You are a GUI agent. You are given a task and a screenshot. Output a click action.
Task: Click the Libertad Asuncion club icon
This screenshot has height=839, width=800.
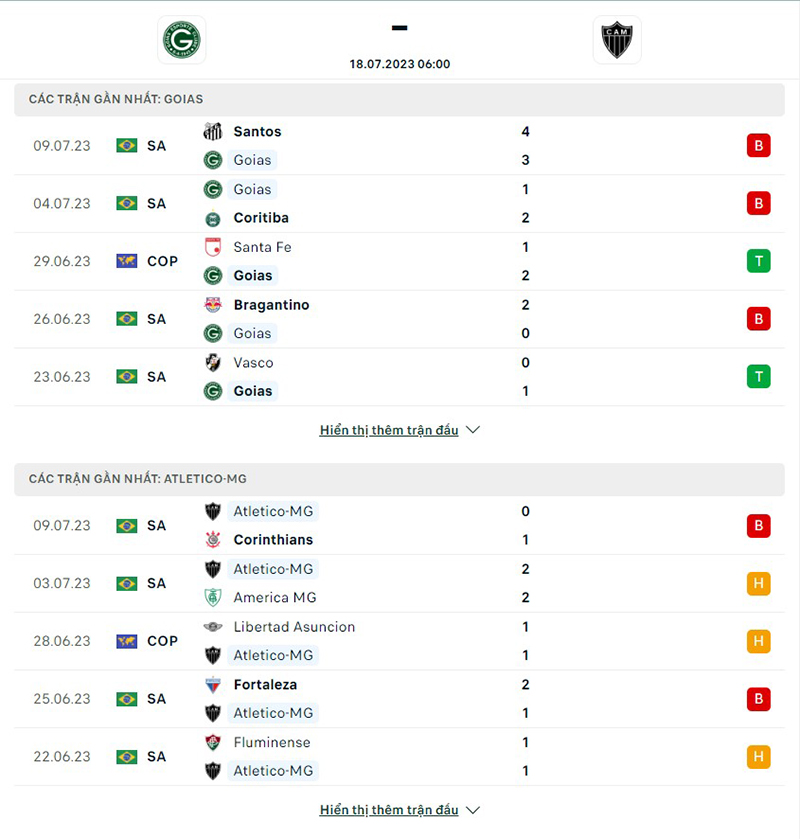point(212,627)
